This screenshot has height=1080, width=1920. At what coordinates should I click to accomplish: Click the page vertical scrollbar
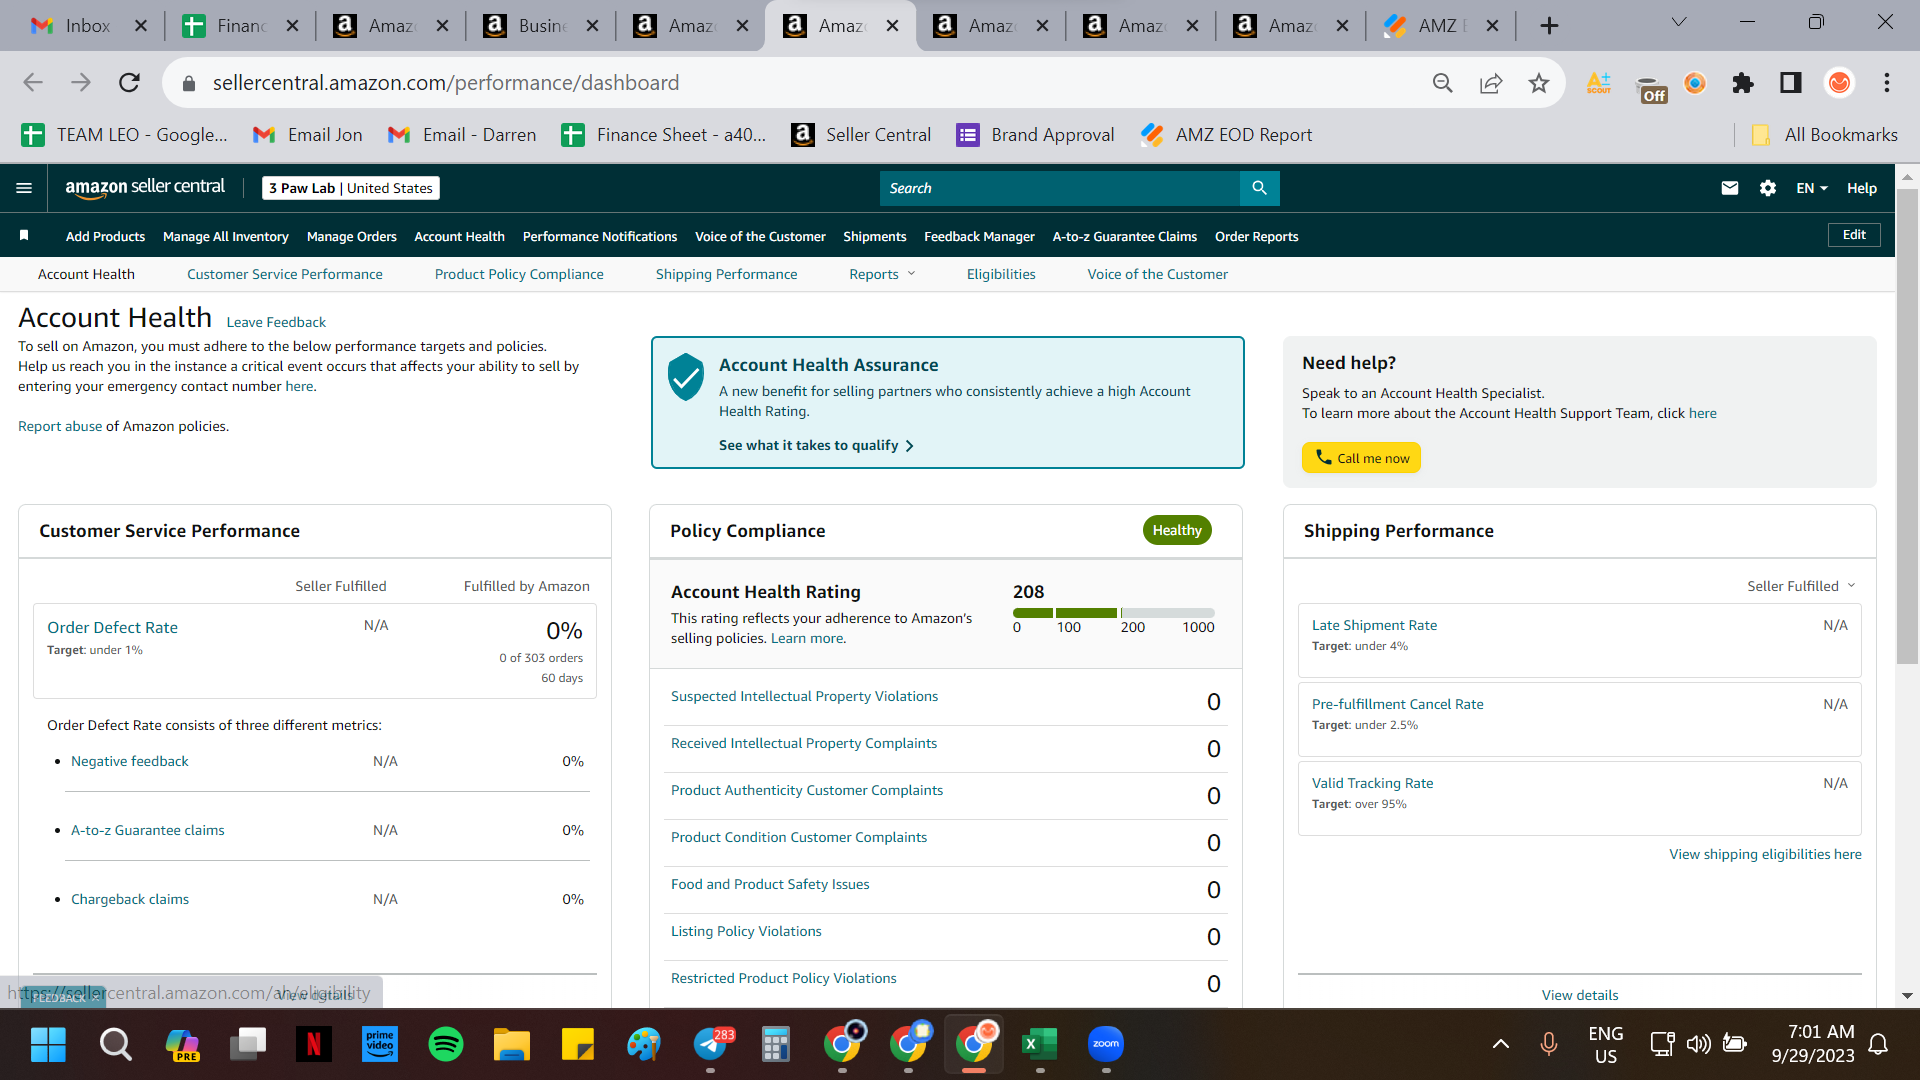1907,425
